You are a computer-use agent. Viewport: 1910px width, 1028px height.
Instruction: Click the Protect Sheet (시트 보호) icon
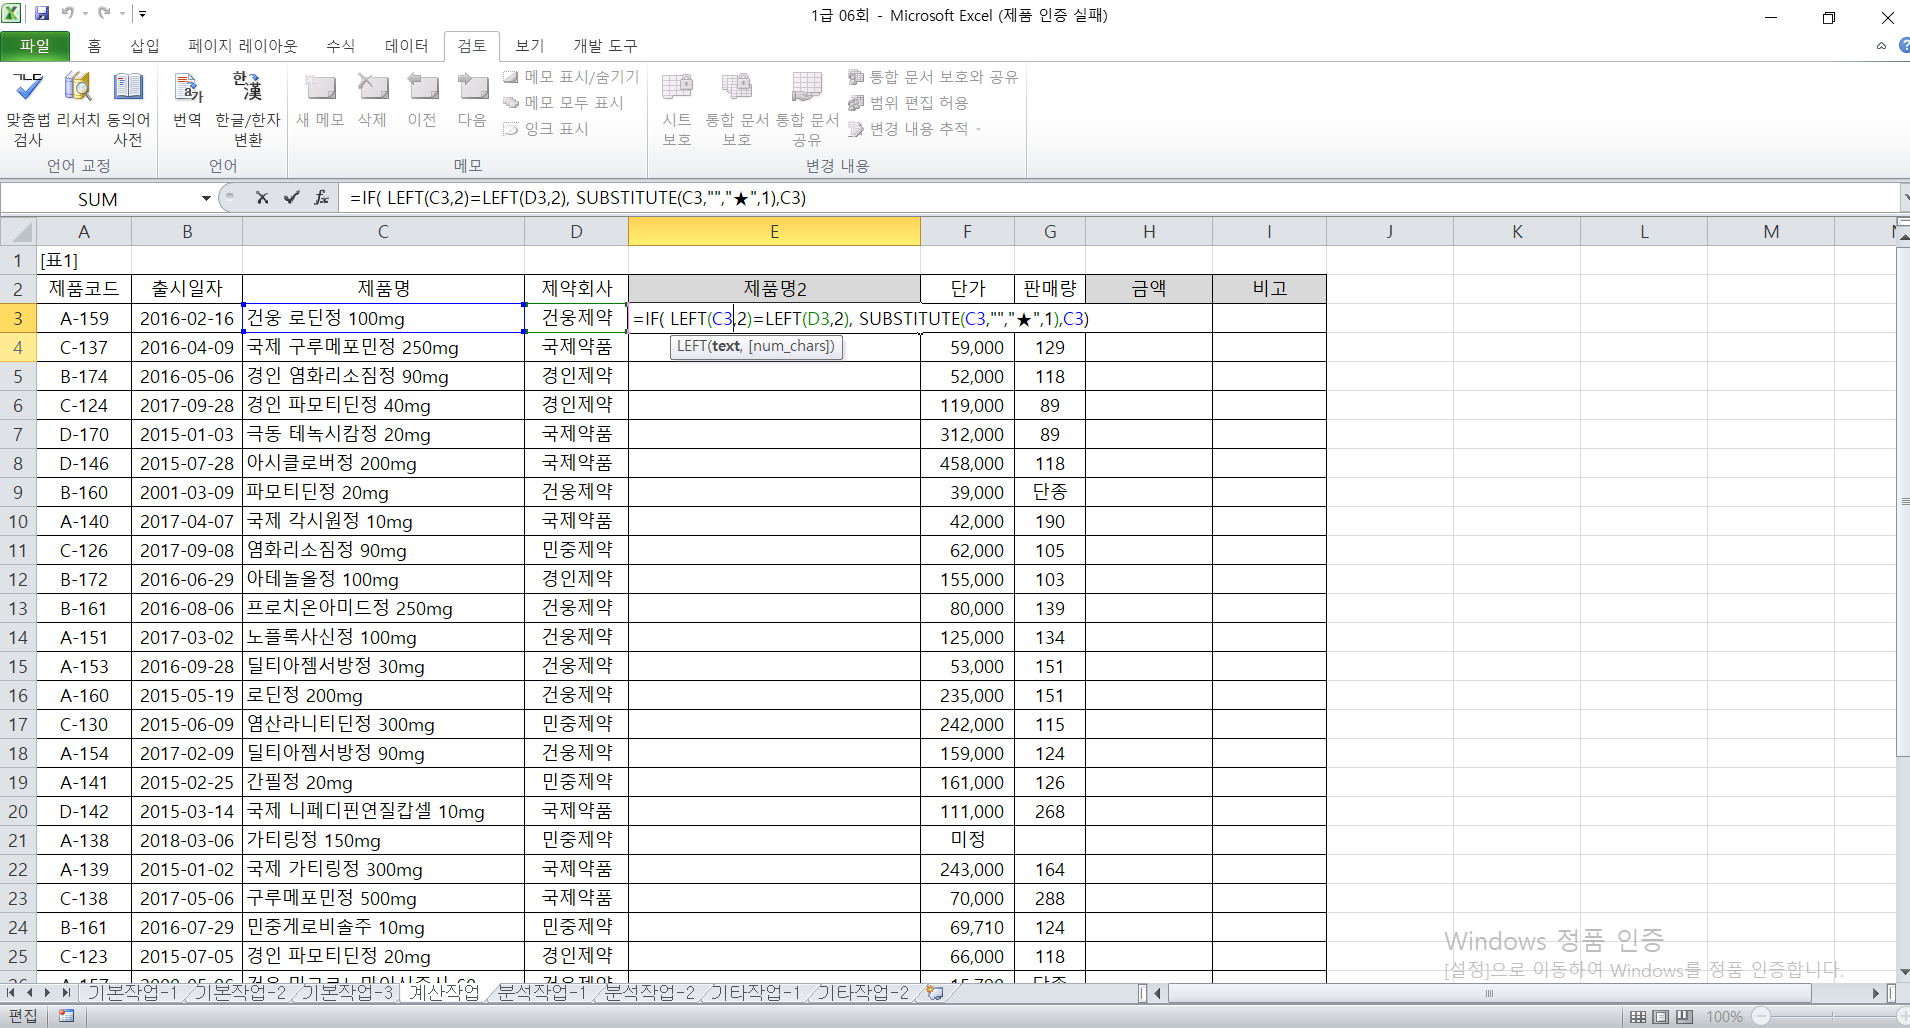click(x=677, y=89)
